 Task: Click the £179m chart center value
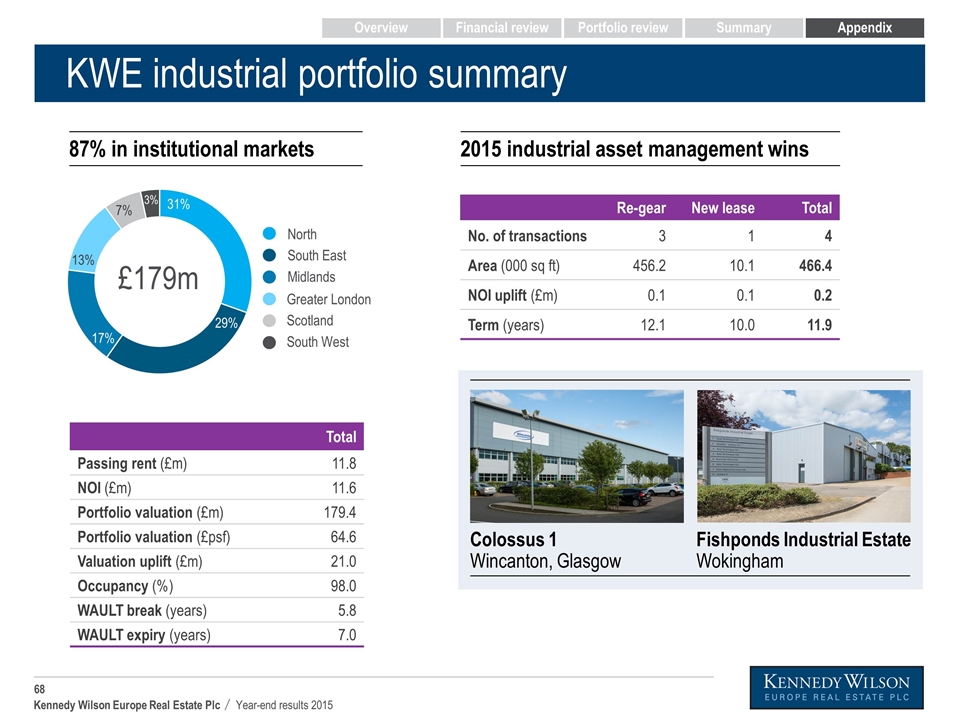pyautogui.click(x=158, y=279)
